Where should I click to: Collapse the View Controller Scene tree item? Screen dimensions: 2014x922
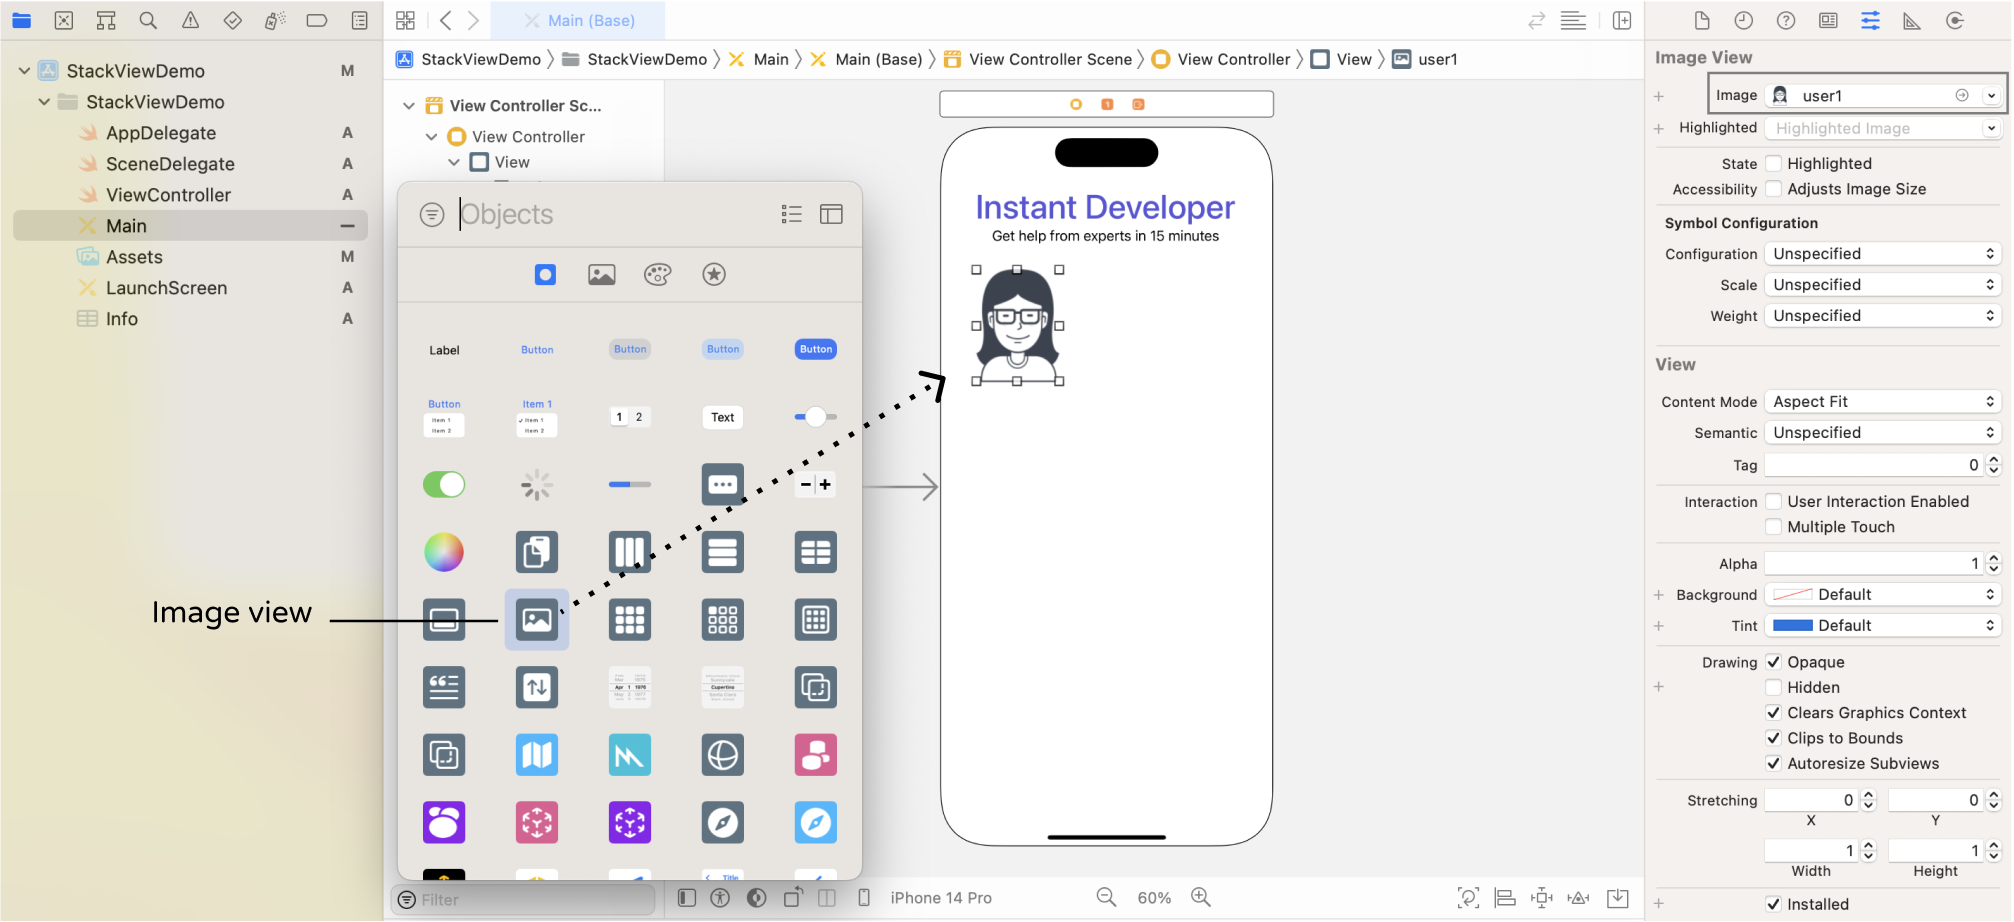click(409, 105)
